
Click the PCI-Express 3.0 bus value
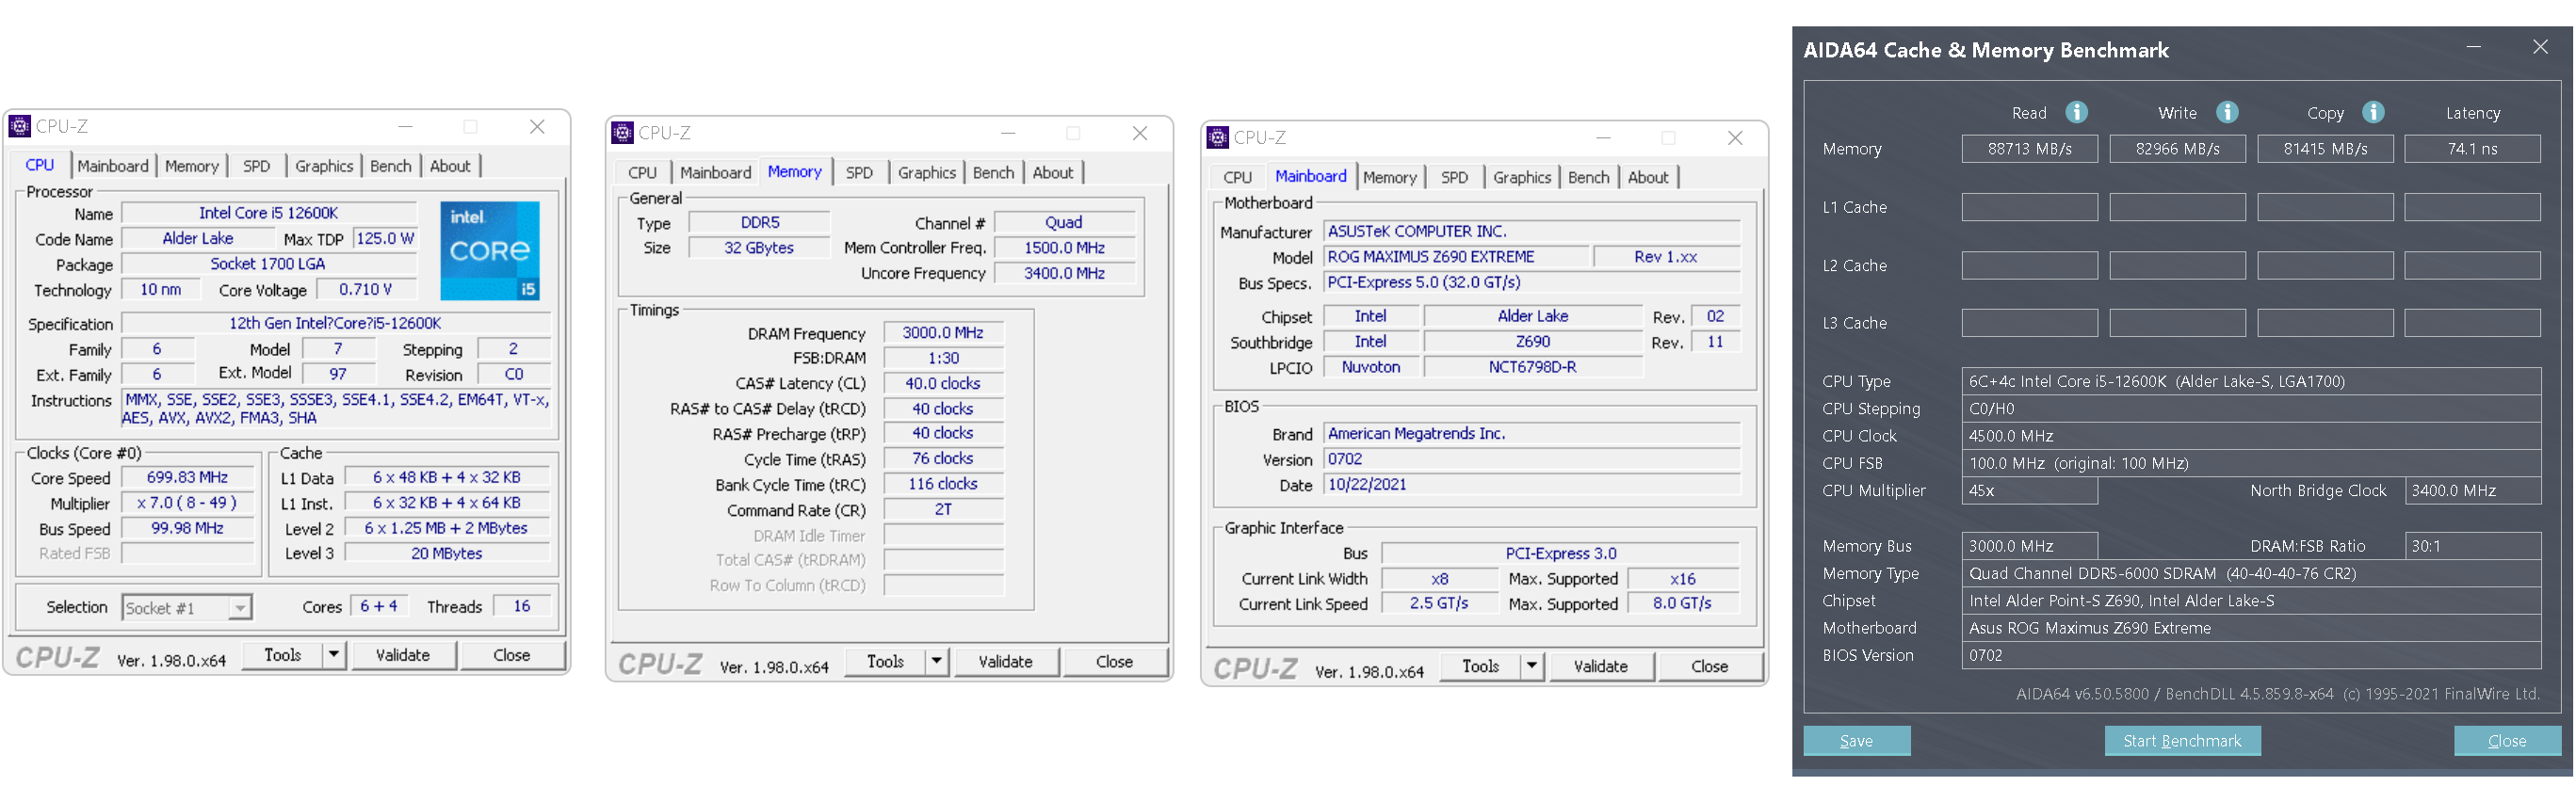1560,553
